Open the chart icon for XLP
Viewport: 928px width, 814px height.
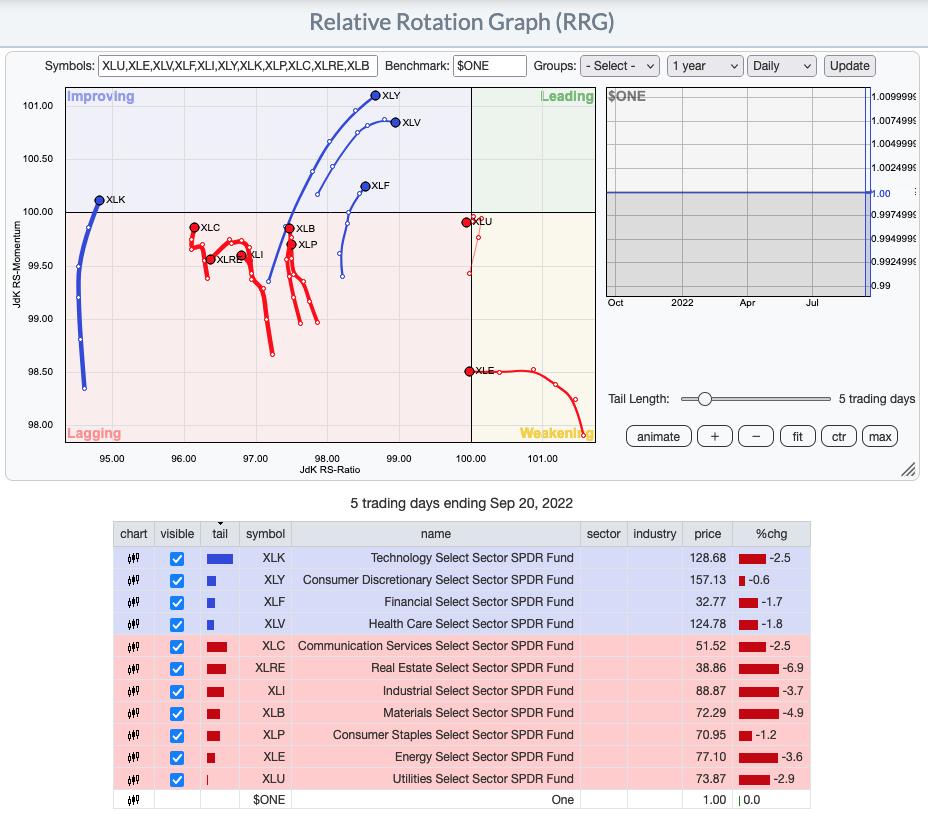click(x=134, y=735)
